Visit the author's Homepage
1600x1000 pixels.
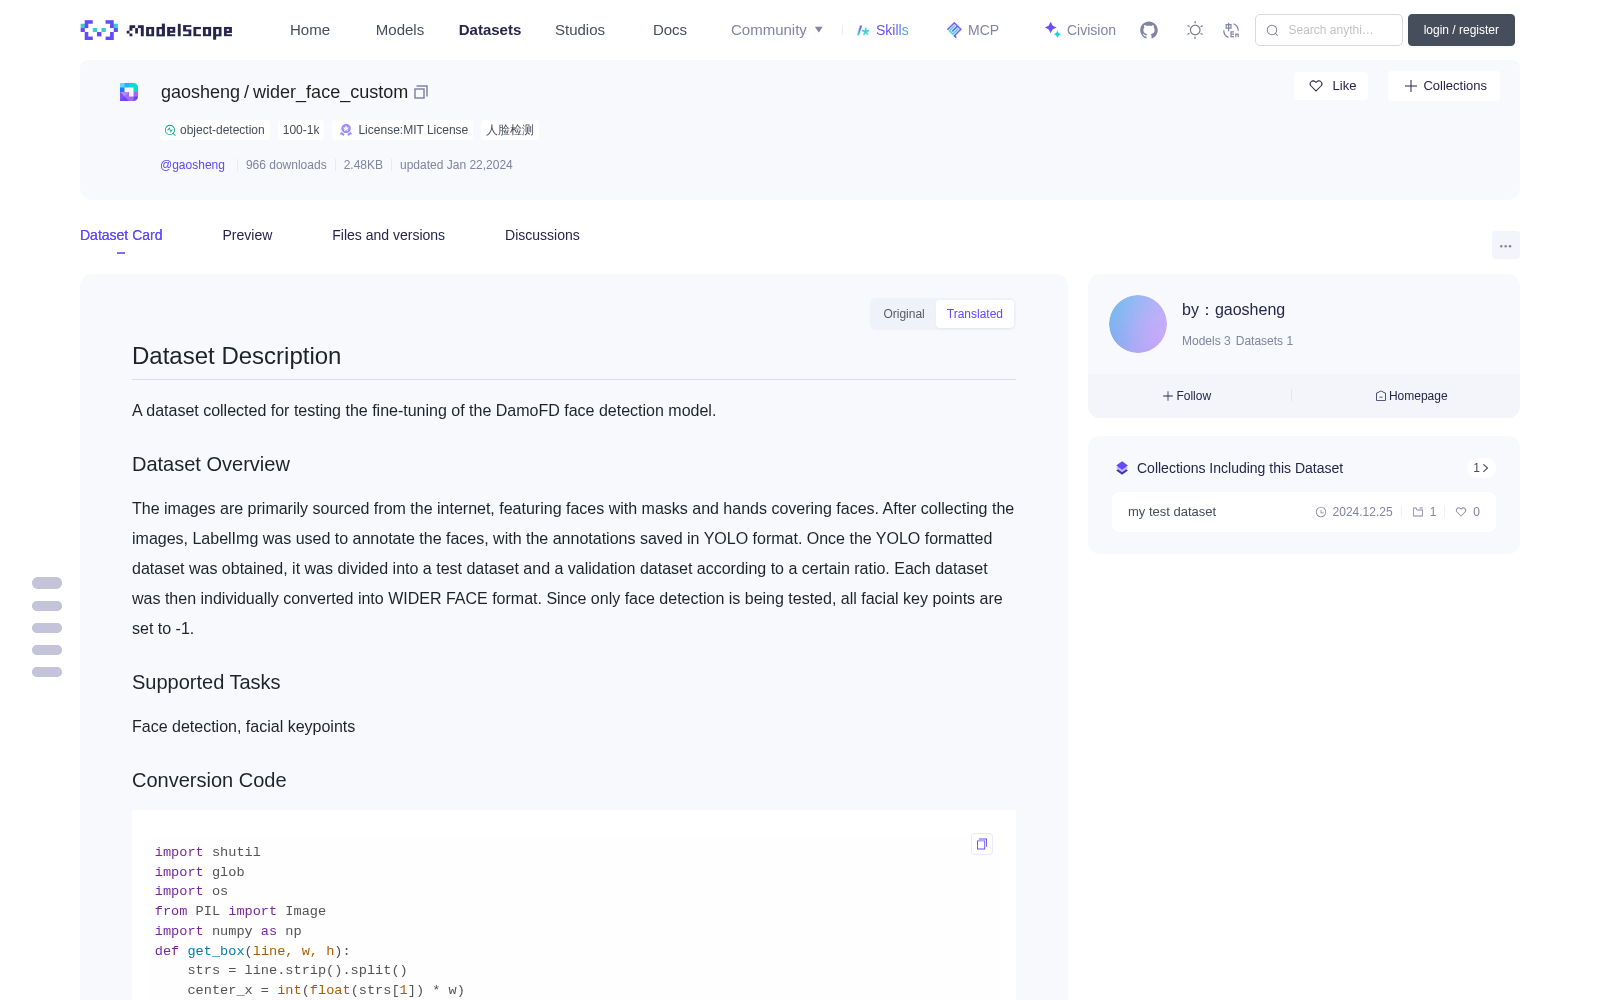[x=1411, y=396]
